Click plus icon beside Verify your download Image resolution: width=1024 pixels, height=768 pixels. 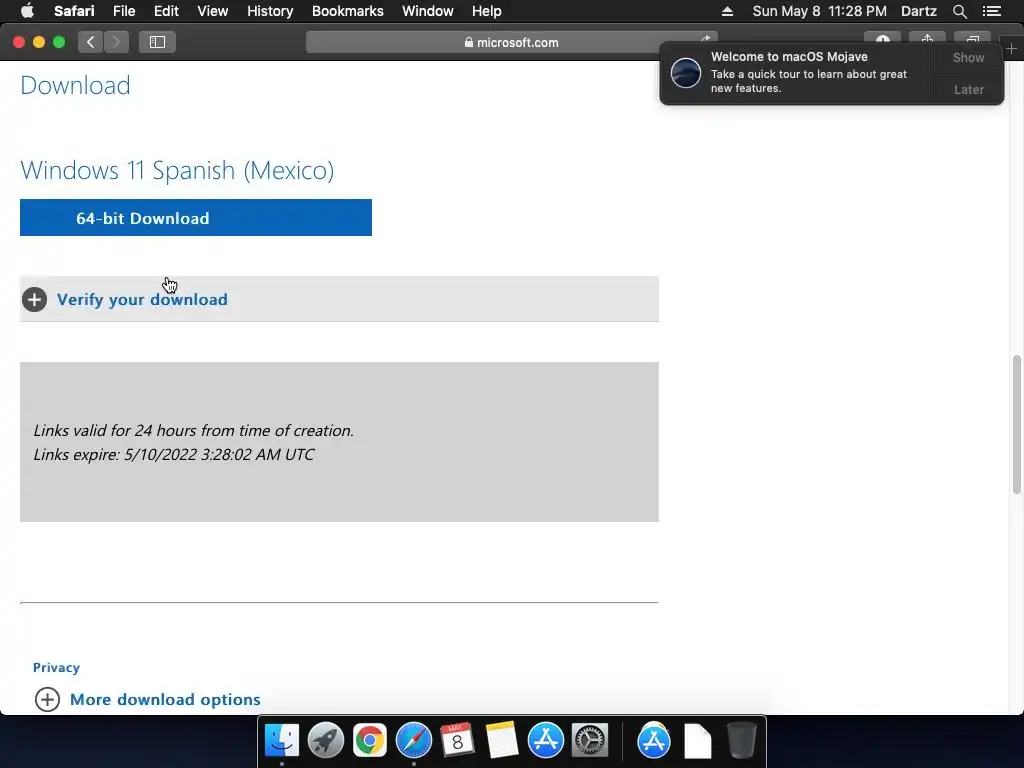(x=35, y=300)
